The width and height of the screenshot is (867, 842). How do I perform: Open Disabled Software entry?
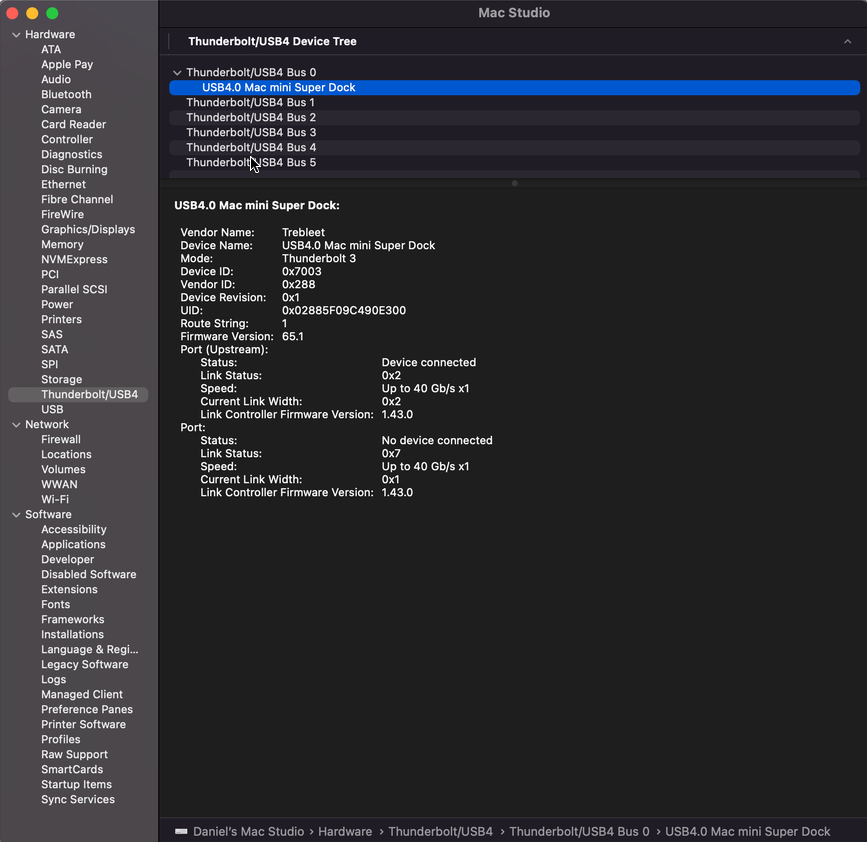tap(88, 574)
